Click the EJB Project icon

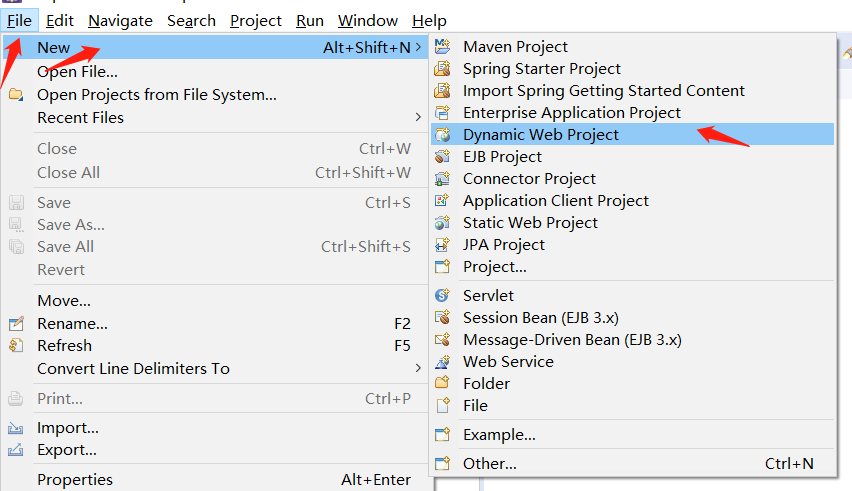click(443, 157)
